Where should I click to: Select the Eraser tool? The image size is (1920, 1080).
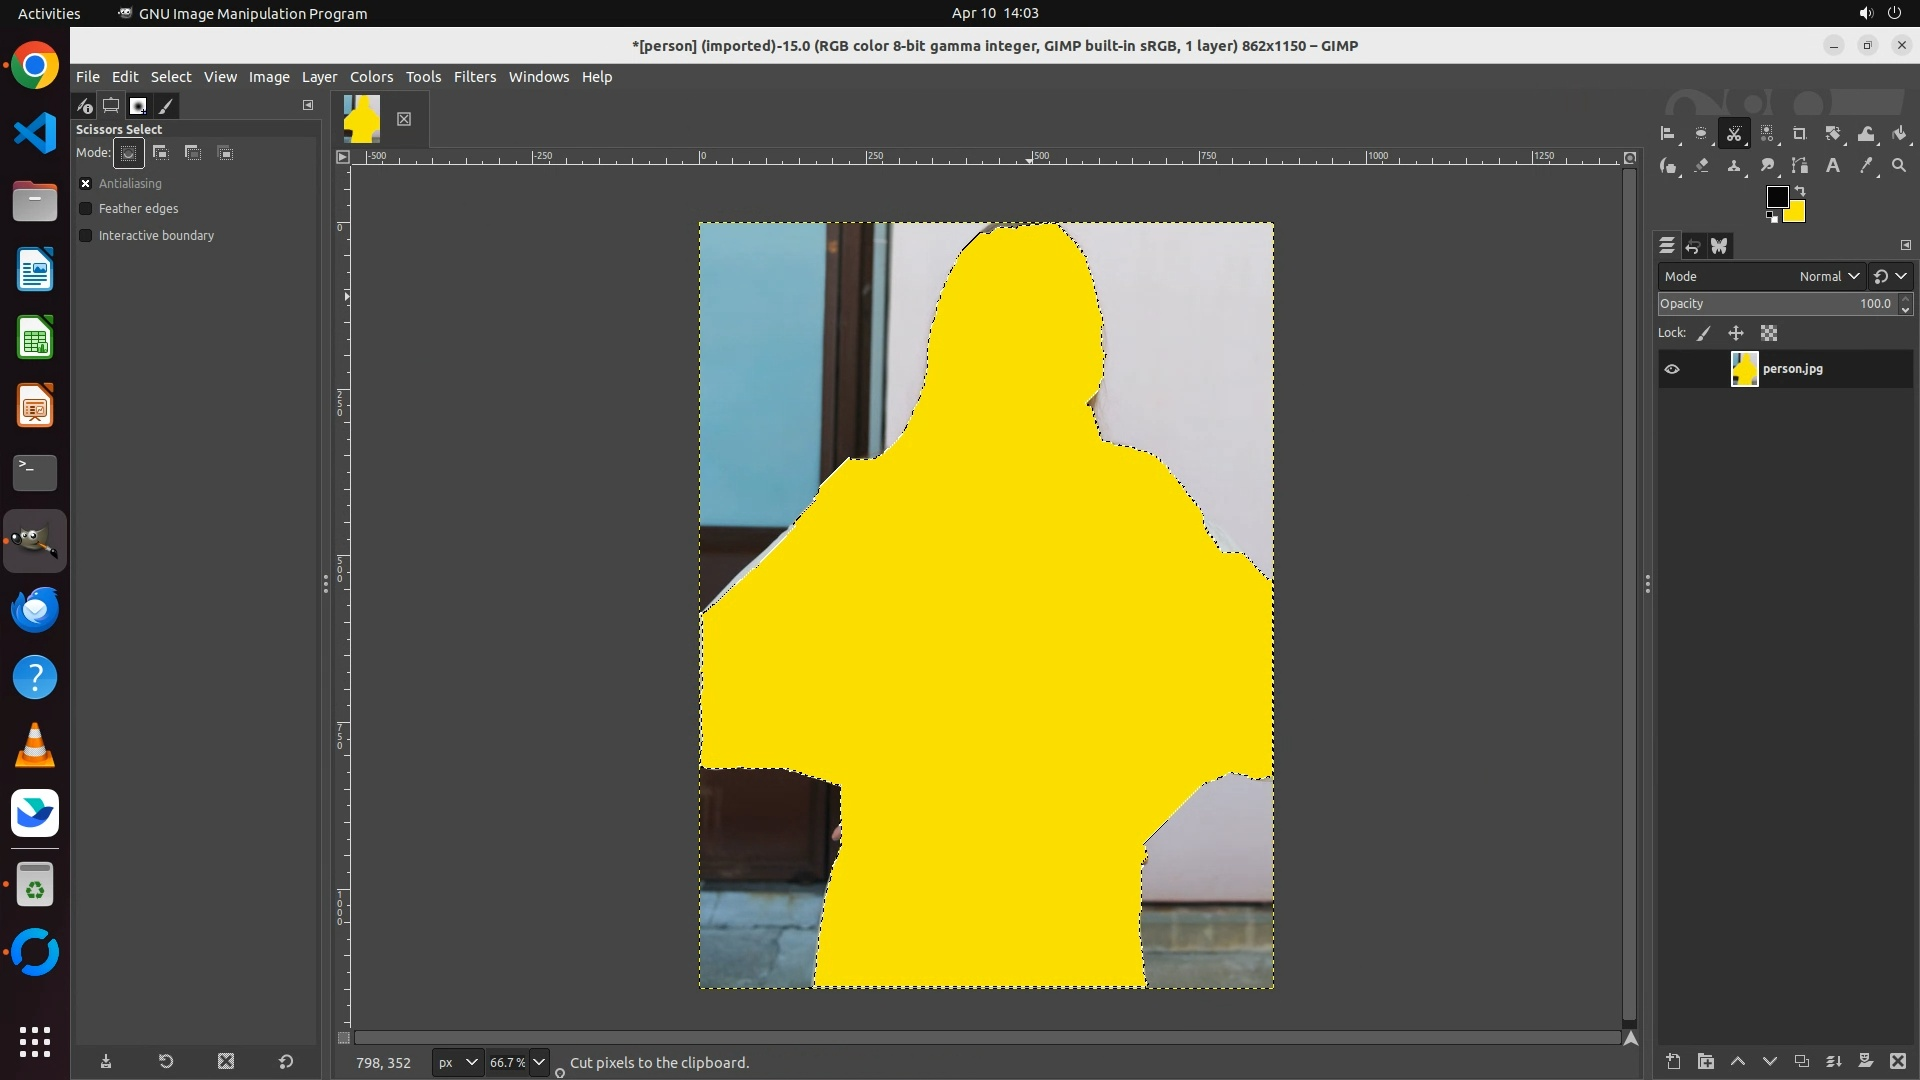tap(1702, 166)
